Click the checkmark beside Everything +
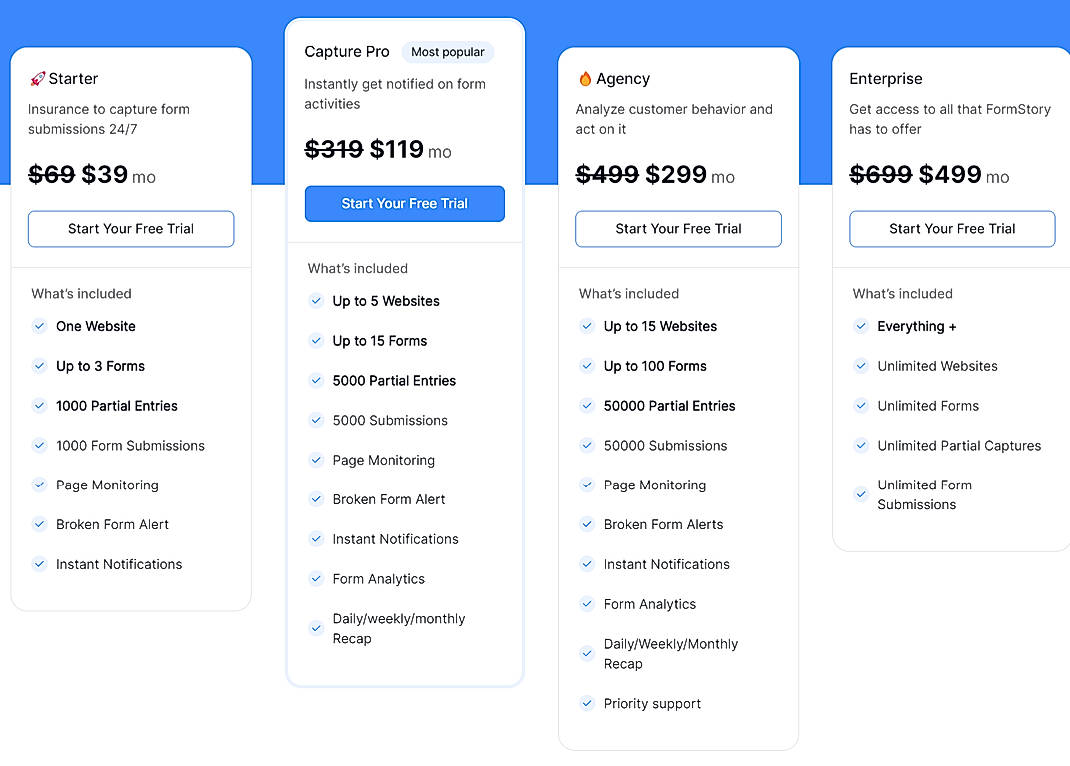The height and width of the screenshot is (766, 1070). 860,326
